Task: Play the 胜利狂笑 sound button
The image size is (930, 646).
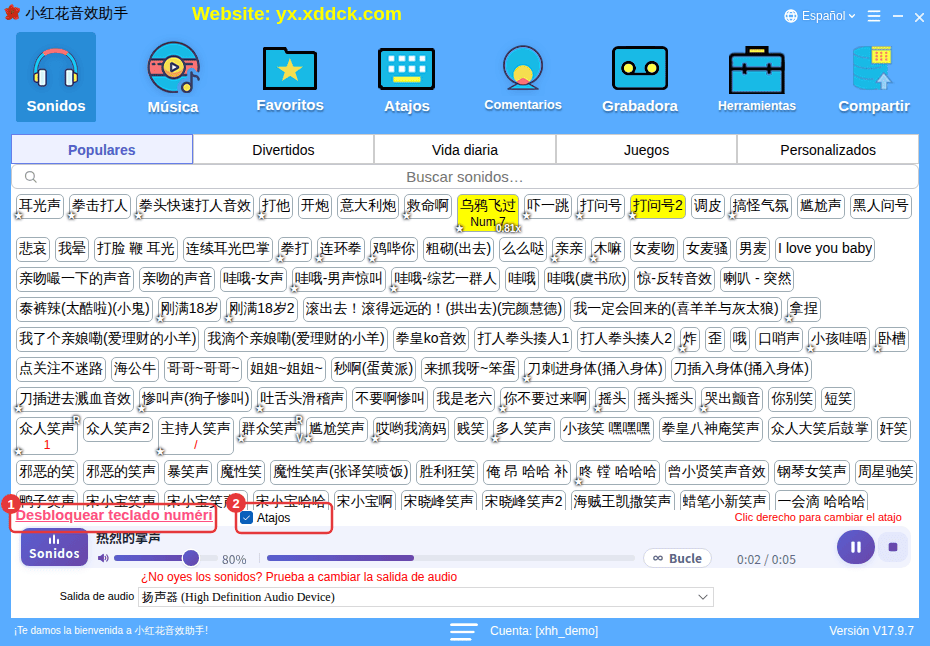Action: tap(447, 472)
